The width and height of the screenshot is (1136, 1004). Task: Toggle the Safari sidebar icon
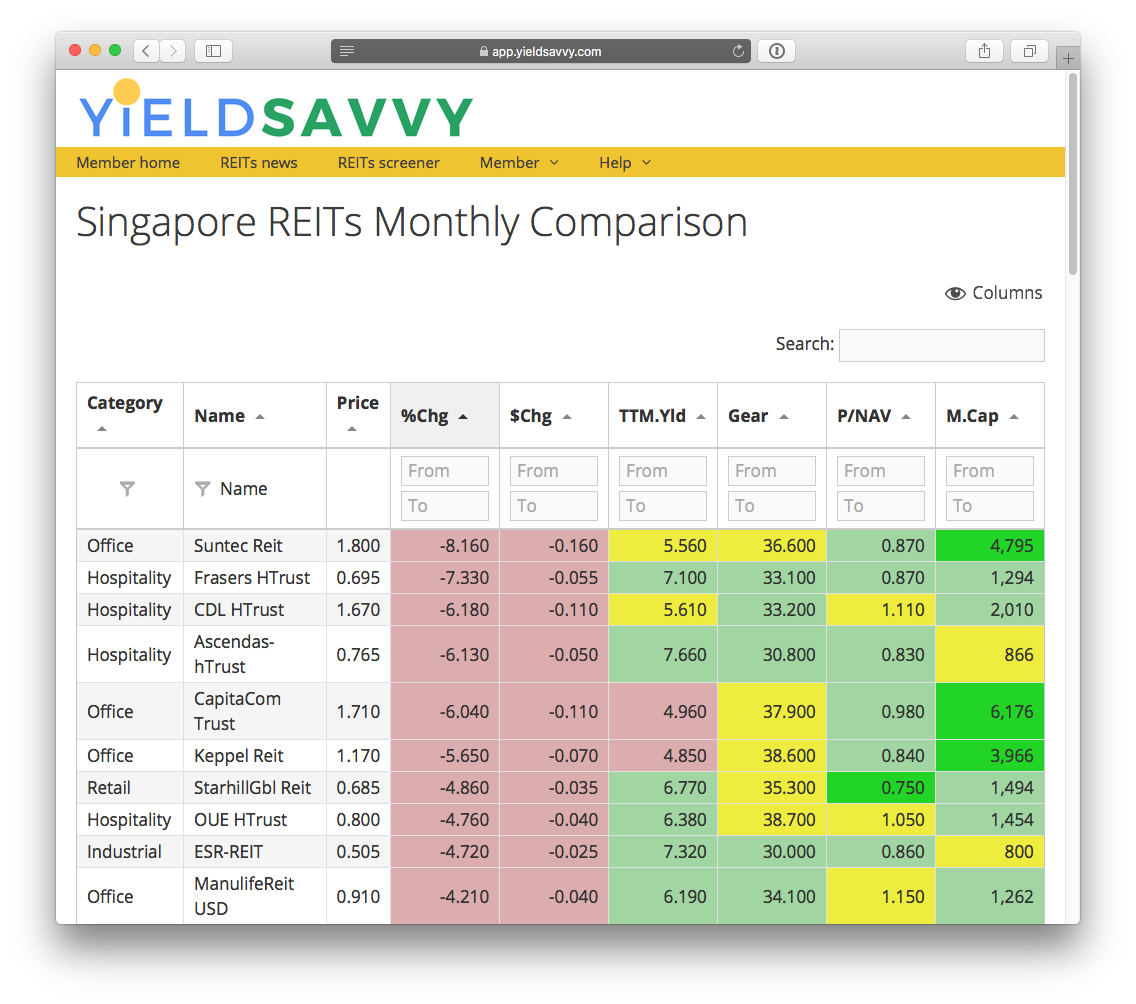[x=213, y=51]
